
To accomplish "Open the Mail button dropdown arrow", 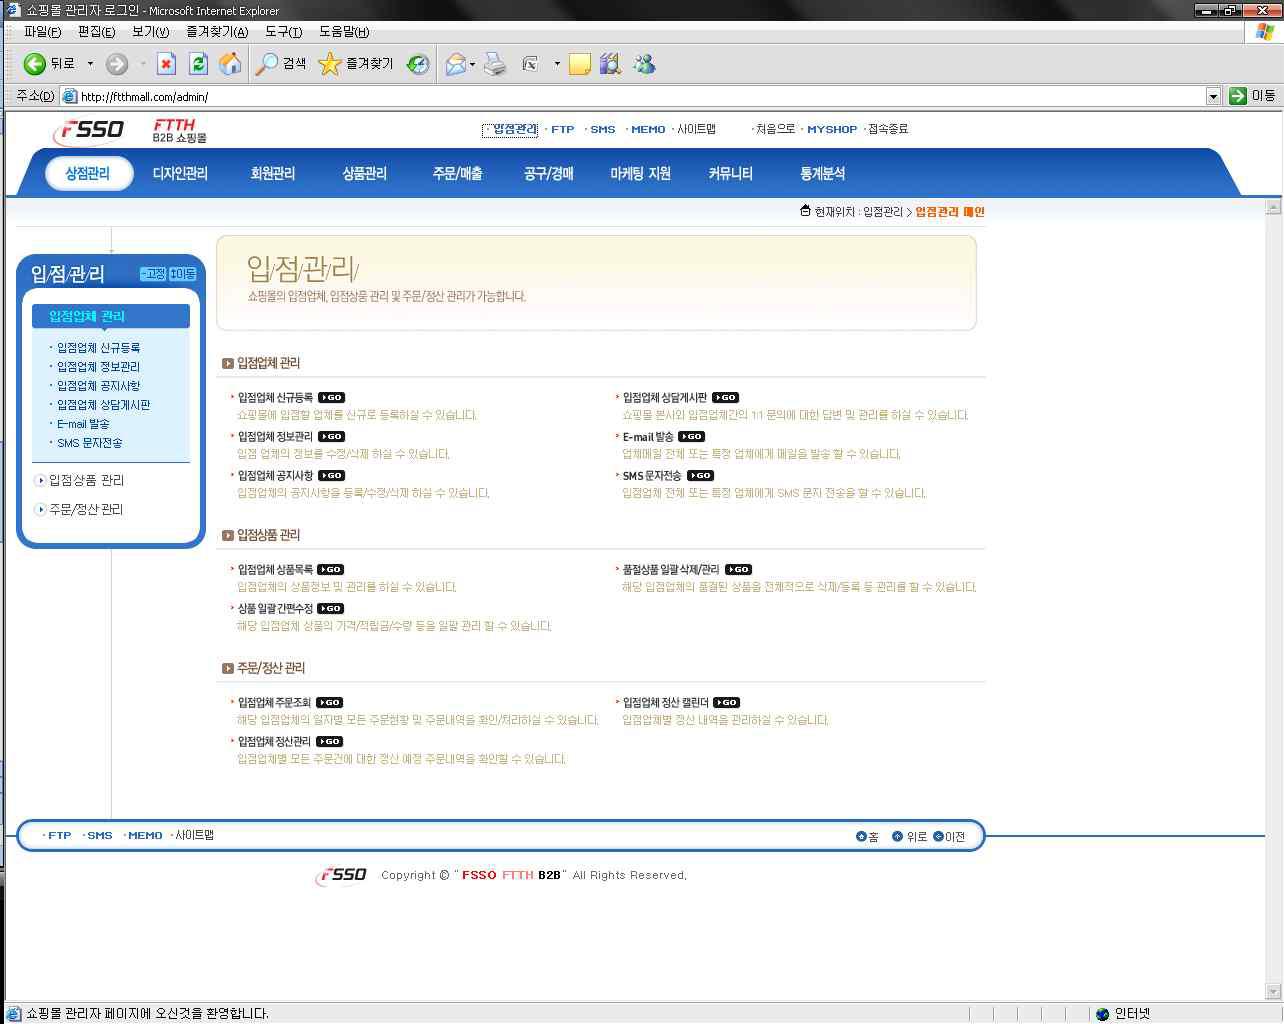I will tap(473, 64).
